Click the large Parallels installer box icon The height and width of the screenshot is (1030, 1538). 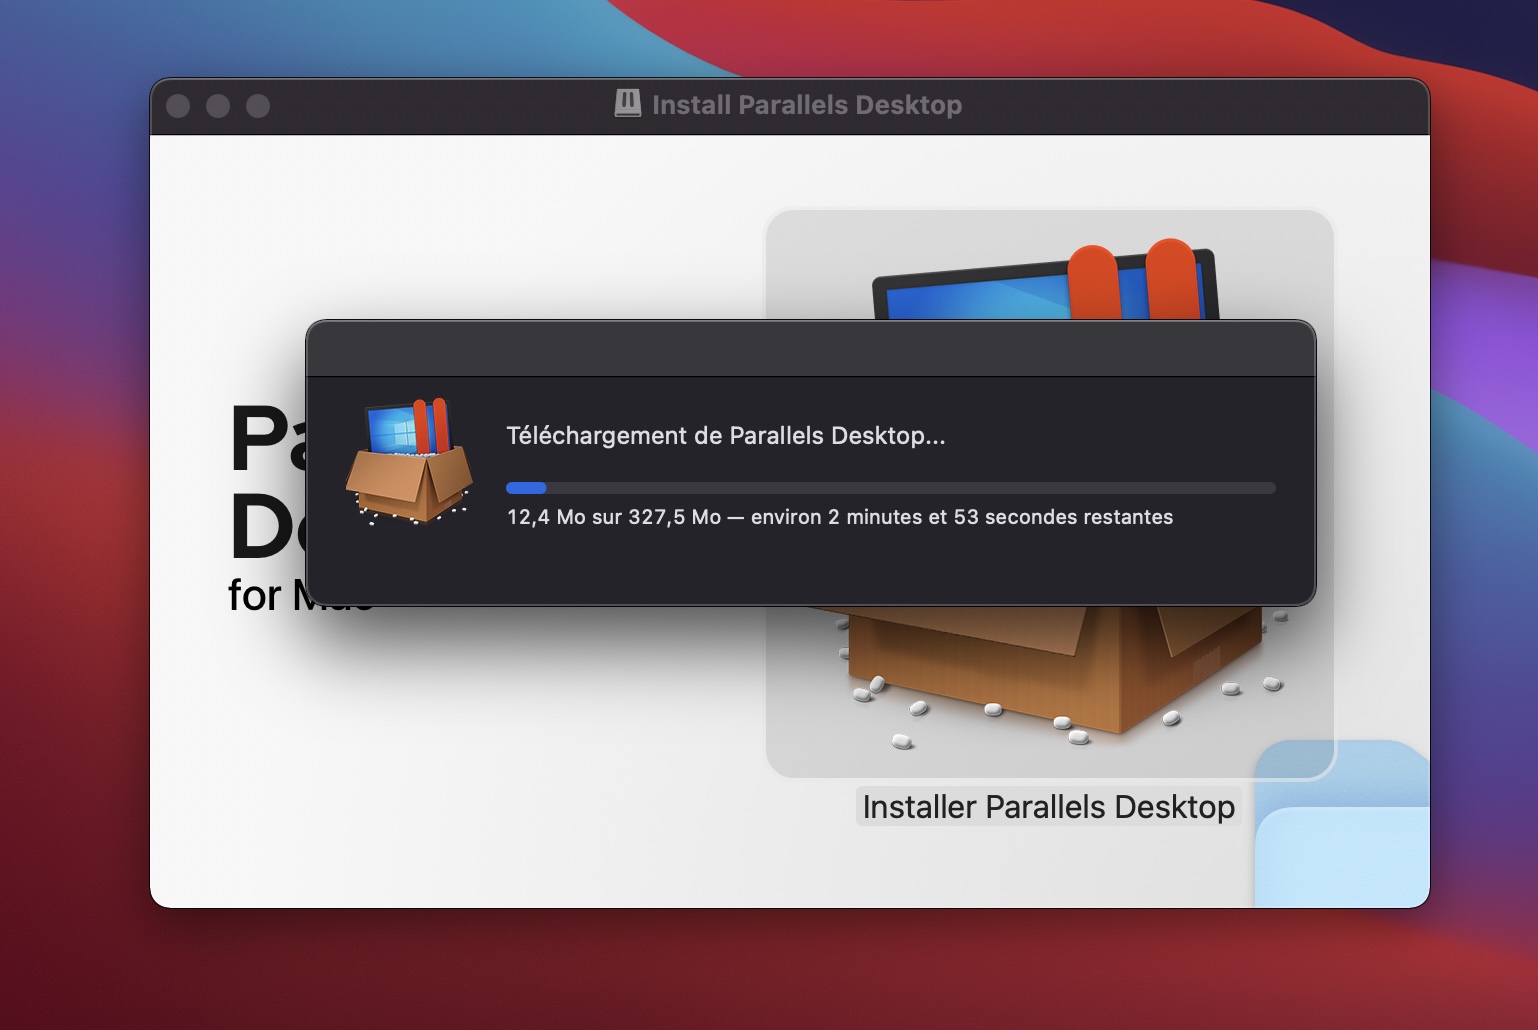(x=1050, y=680)
